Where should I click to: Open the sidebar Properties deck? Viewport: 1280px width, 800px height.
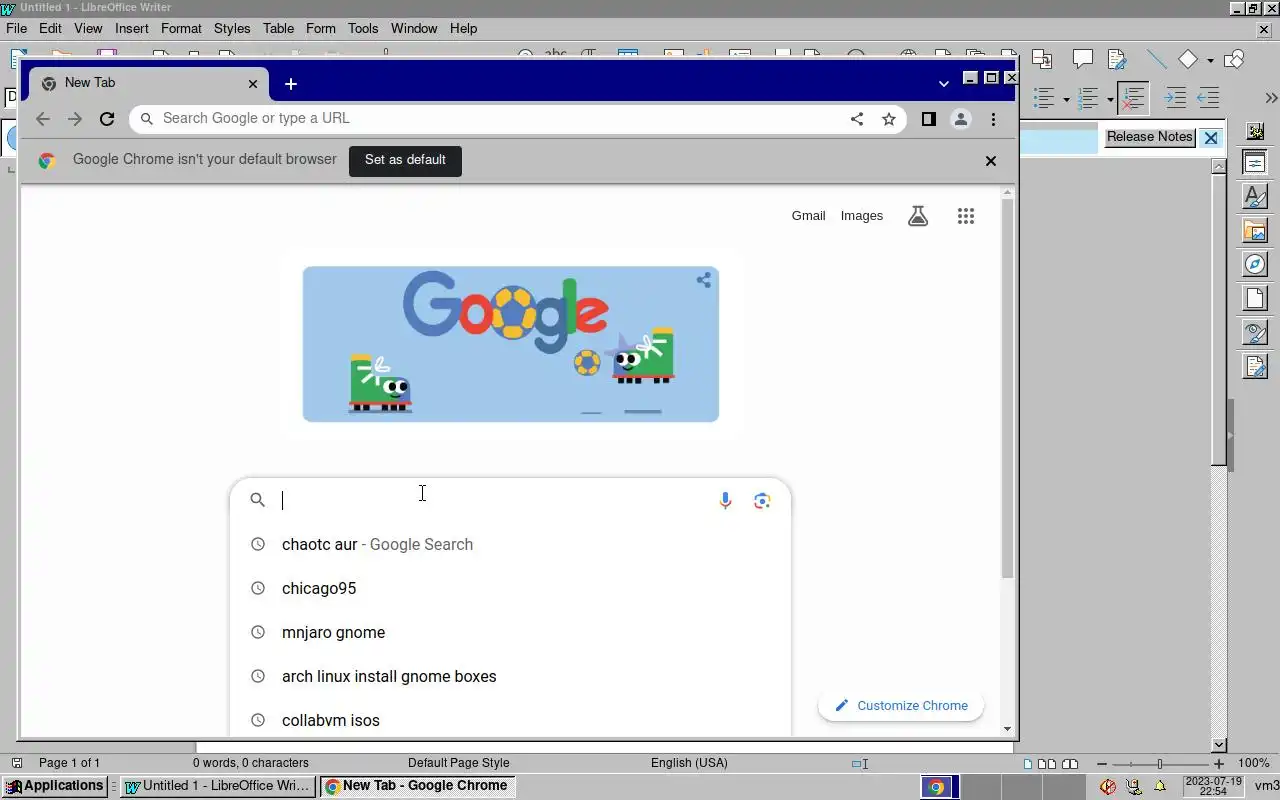(1255, 163)
